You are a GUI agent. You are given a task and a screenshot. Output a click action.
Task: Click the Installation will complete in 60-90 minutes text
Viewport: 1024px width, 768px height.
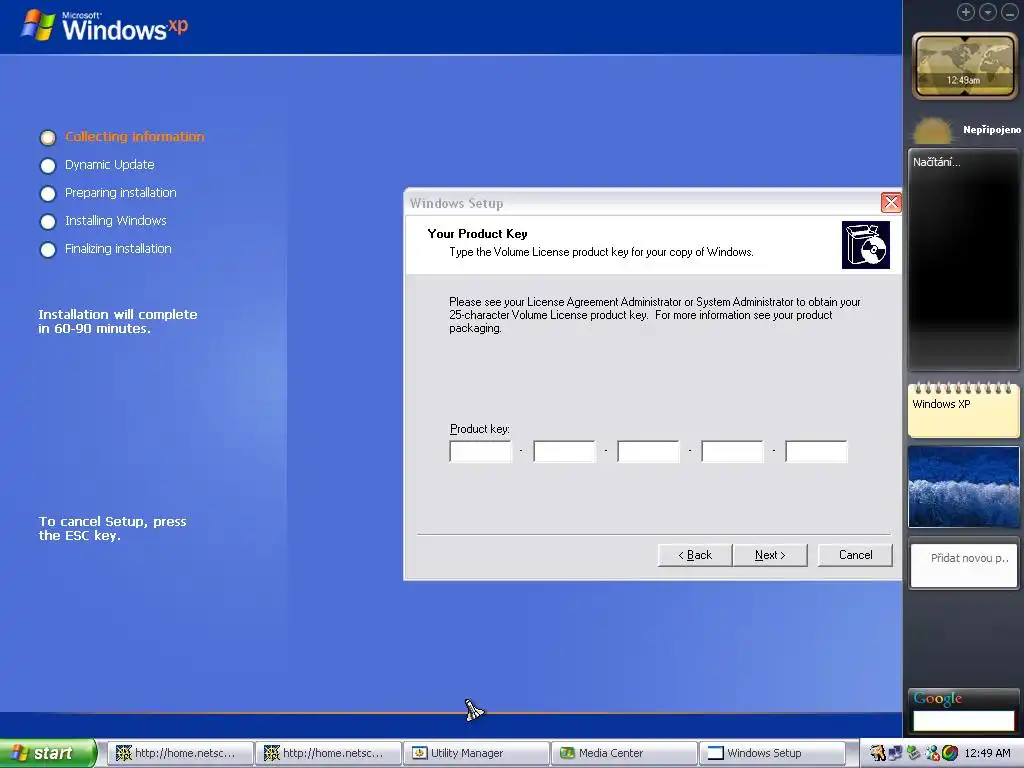pyautogui.click(x=118, y=321)
